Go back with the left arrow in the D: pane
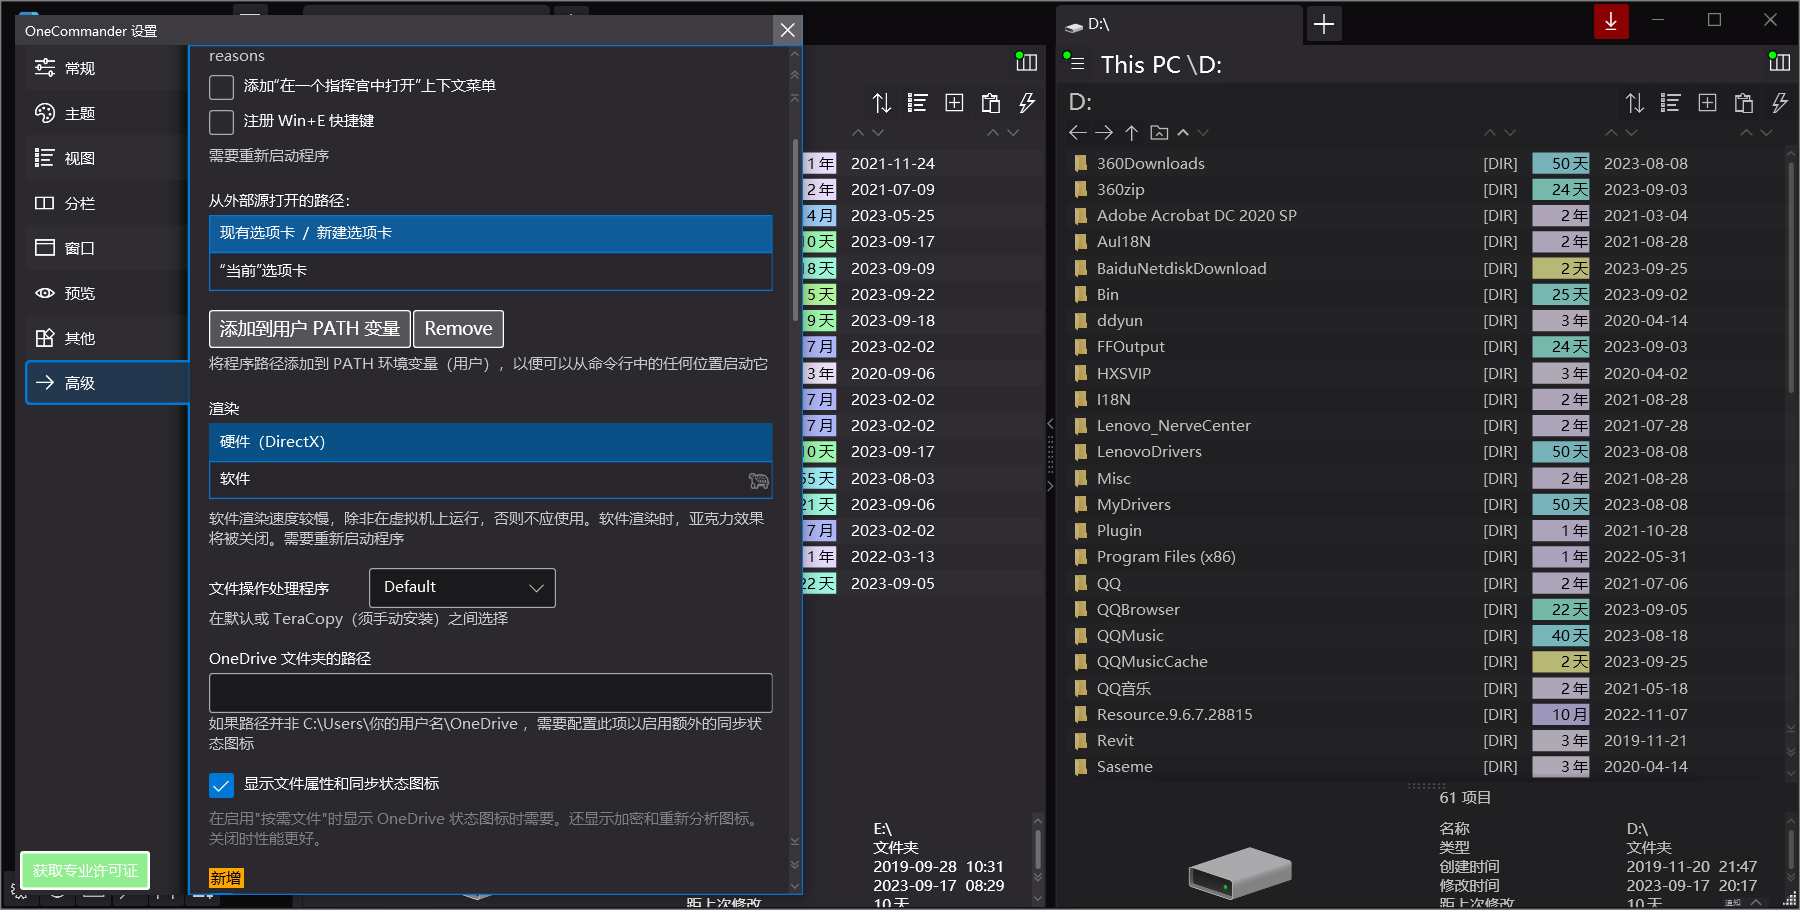The width and height of the screenshot is (1800, 910). click(1077, 132)
